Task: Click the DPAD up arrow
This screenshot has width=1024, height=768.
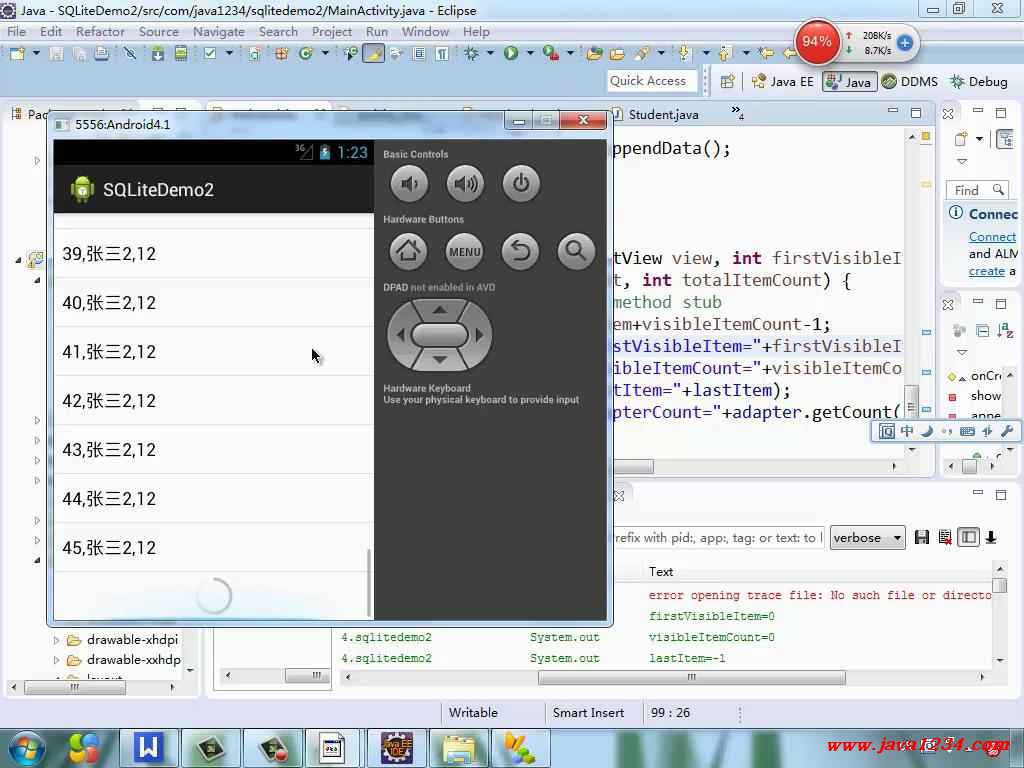Action: [440, 310]
